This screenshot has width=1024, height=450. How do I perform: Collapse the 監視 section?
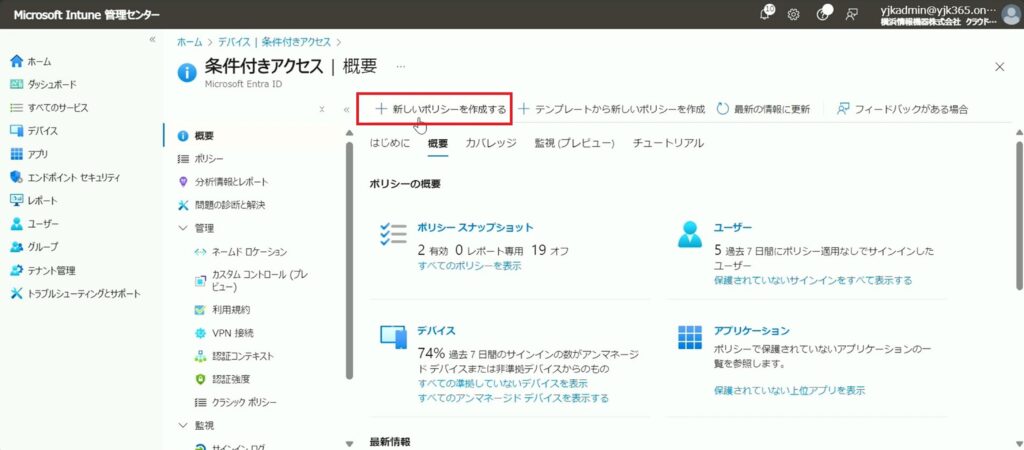coord(183,425)
